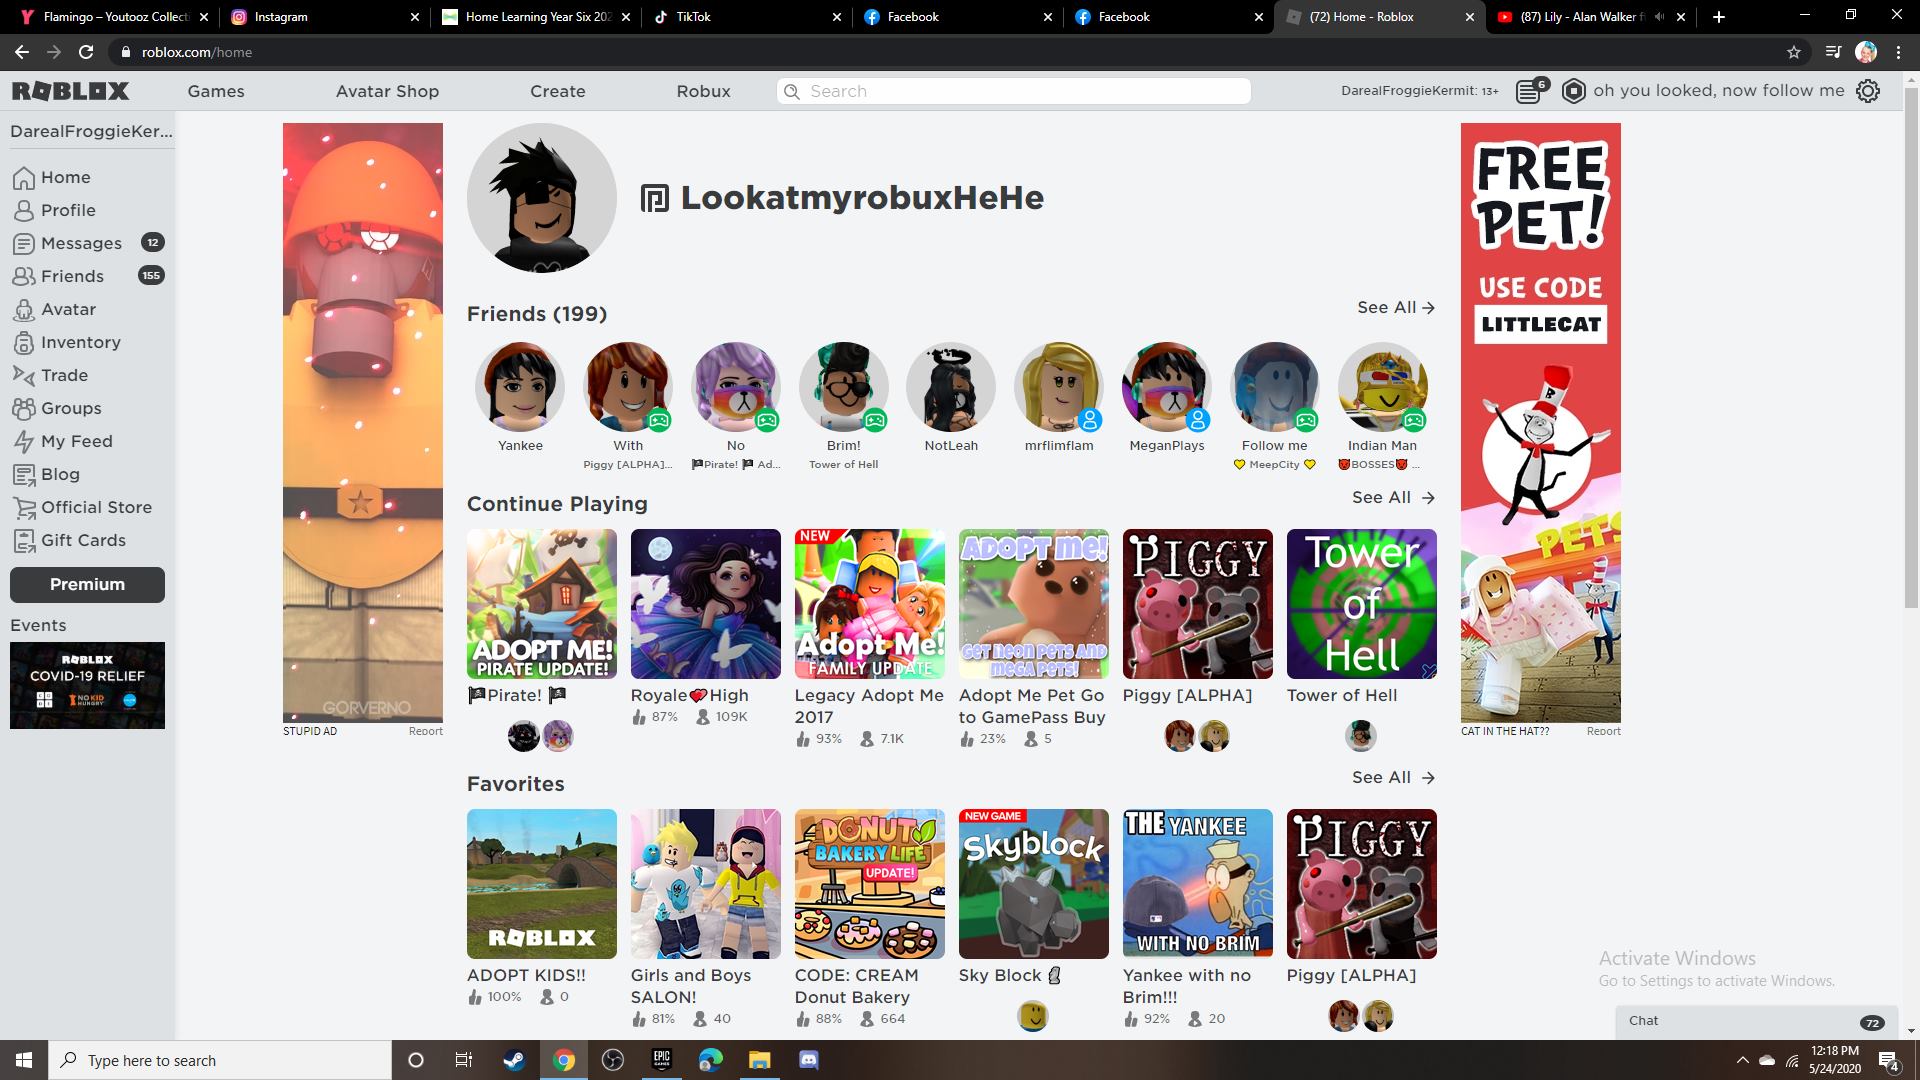See All in Continue Playing

(1394, 498)
